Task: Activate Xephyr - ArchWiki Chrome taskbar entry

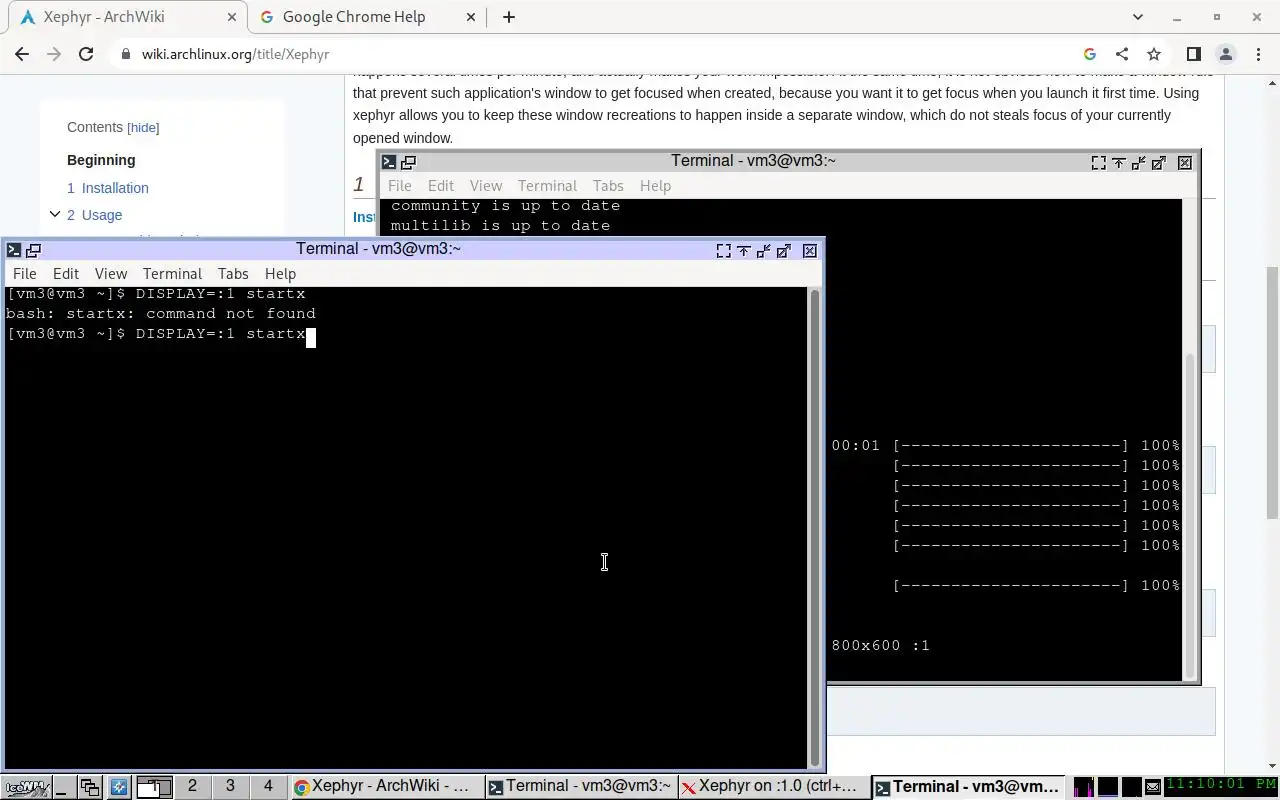Action: [386, 787]
